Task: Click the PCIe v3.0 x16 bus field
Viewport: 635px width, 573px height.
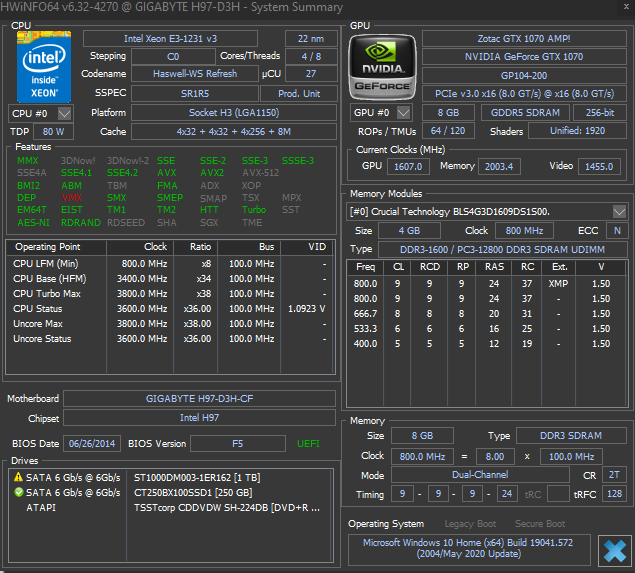Action: [524, 94]
